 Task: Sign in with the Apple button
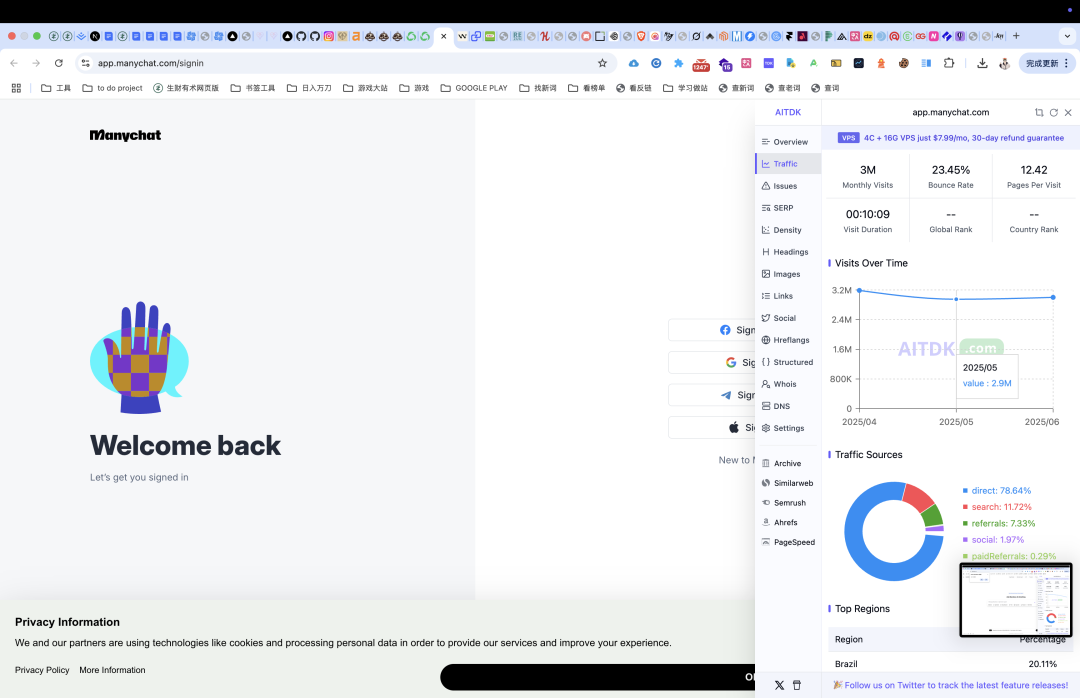(712, 427)
